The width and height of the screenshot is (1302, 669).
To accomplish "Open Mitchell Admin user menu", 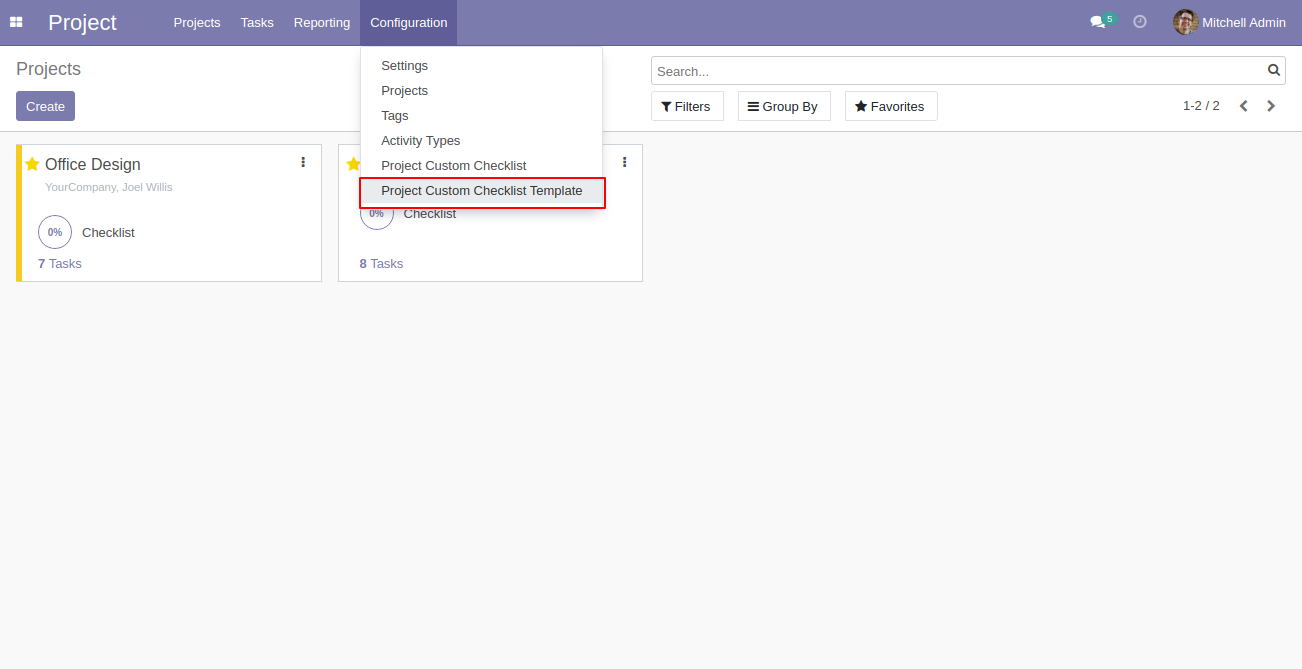I will click(x=1230, y=22).
